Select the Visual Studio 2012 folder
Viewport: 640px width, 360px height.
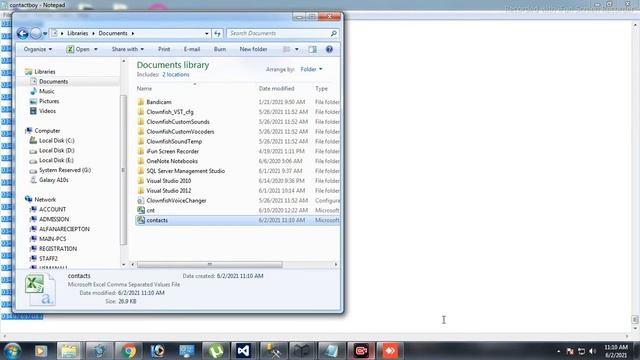[169, 191]
